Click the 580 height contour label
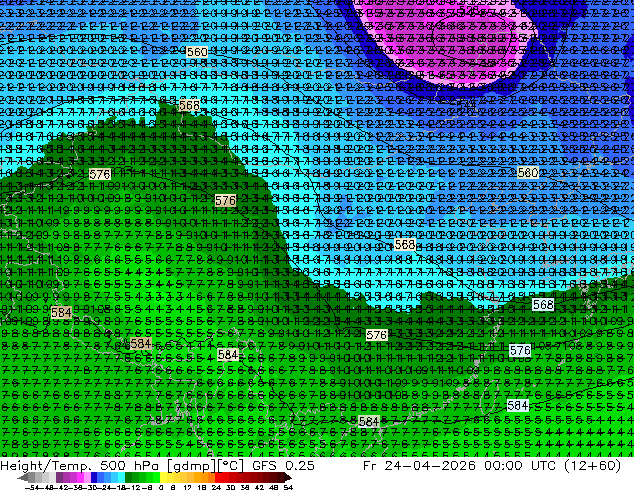This screenshot has width=634, height=490. [x=528, y=173]
